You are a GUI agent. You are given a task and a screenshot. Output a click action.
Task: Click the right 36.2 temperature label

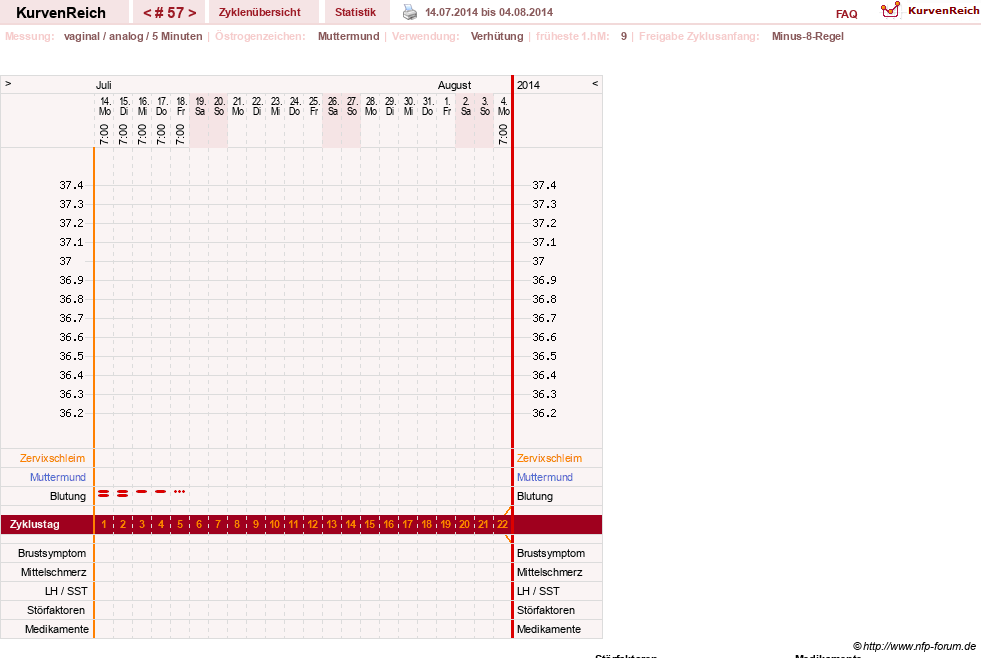[544, 413]
